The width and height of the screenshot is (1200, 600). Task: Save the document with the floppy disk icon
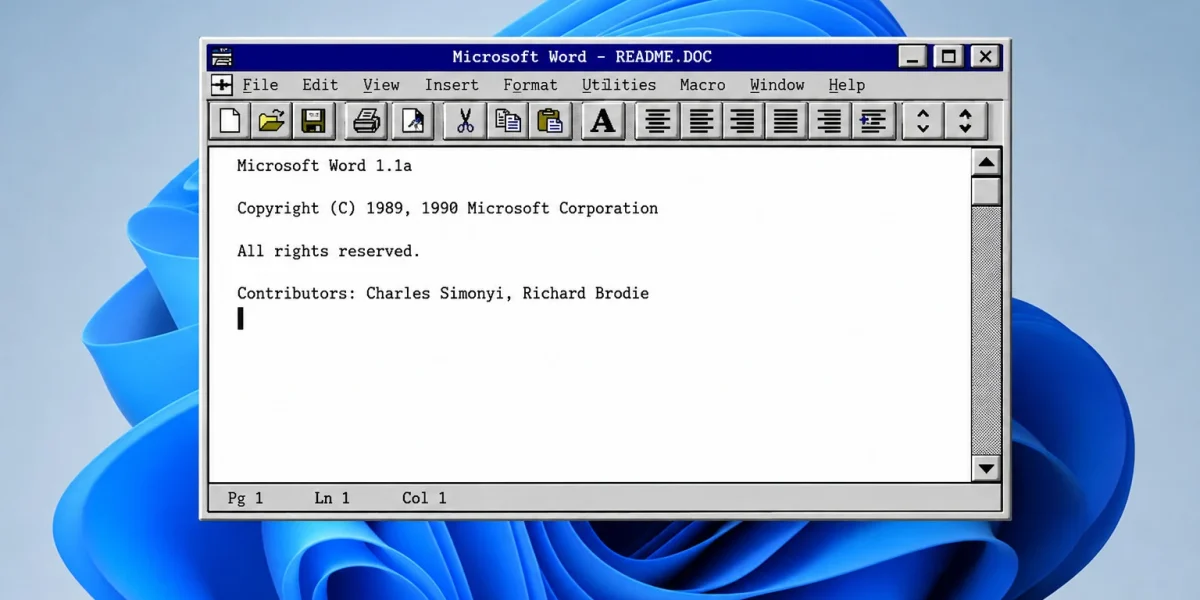313,121
